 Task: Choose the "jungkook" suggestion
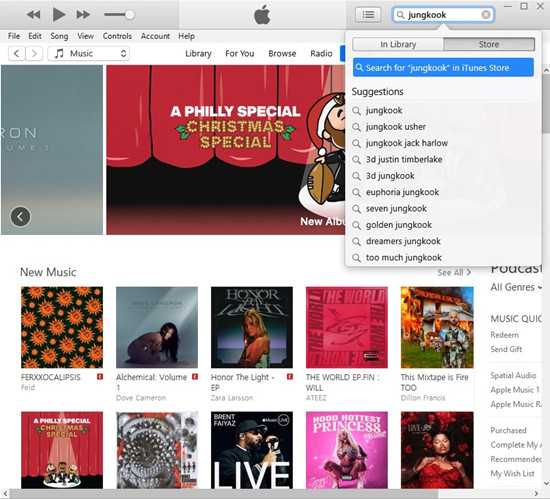coord(443,110)
